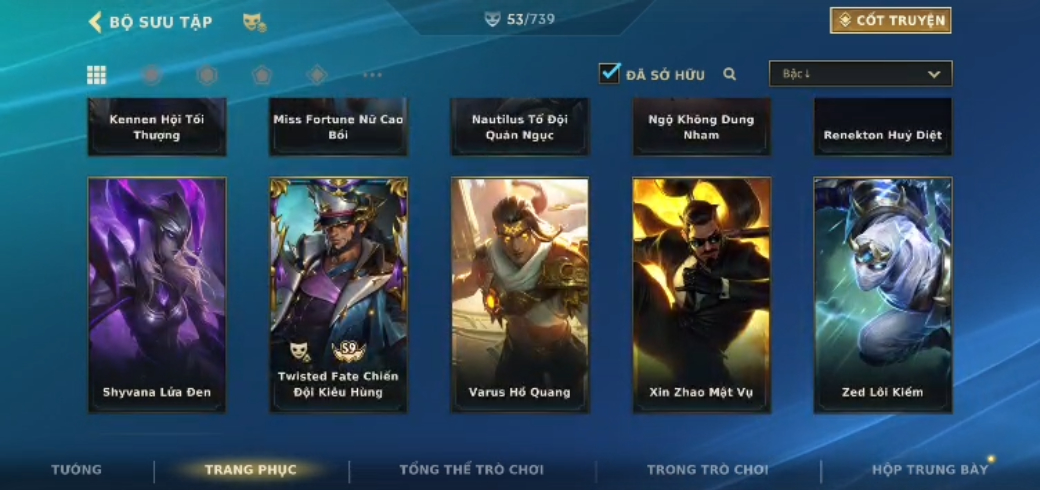1040x490 pixels.
Task: Show more filters via three dots
Action: pyautogui.click(x=373, y=75)
